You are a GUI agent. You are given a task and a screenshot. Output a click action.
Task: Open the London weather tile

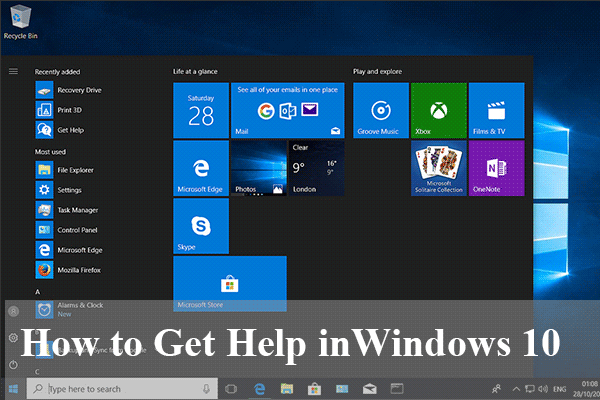click(316, 168)
